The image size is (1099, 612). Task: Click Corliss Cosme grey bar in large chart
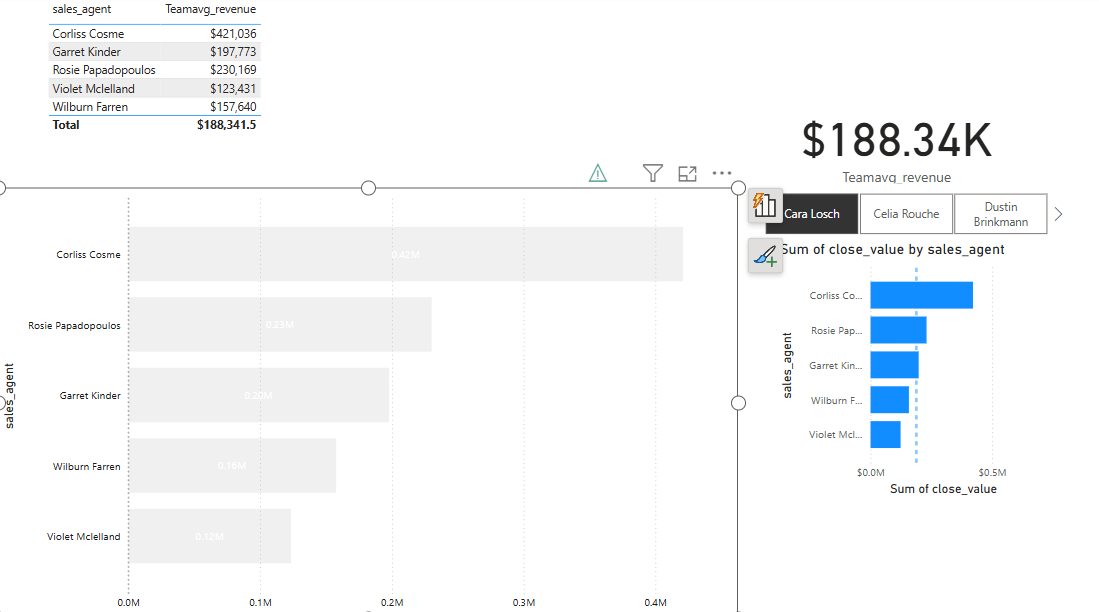pos(406,254)
